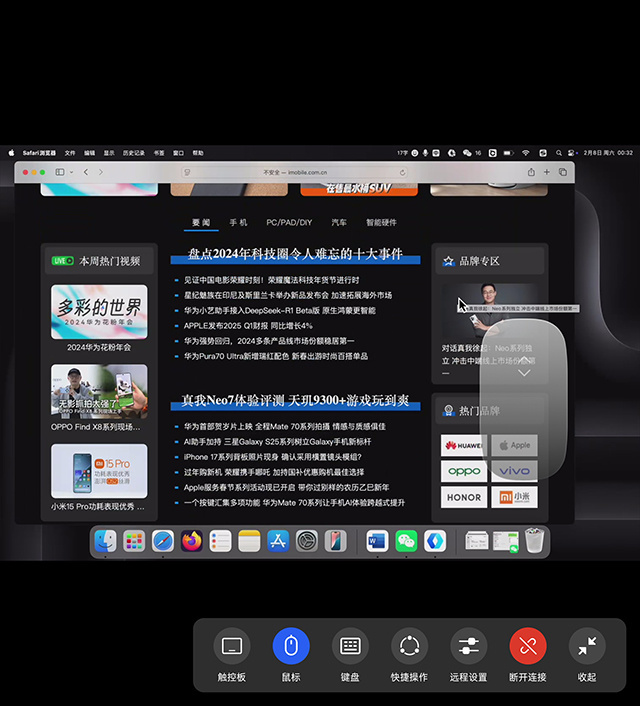Open Control Center in menu bar
Screen dimensions: 640x706
point(572,153)
